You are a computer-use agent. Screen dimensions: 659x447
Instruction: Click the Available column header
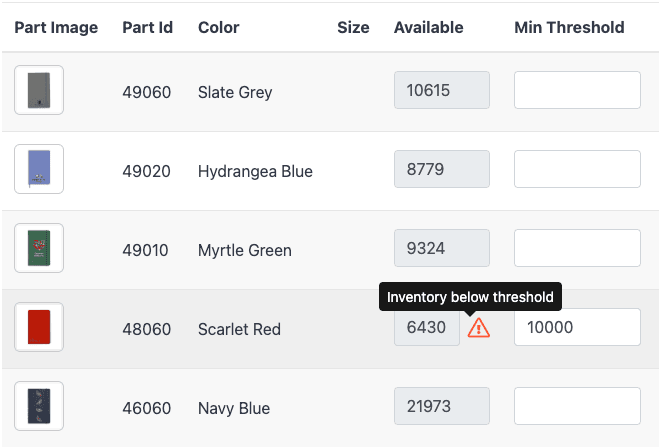point(428,28)
